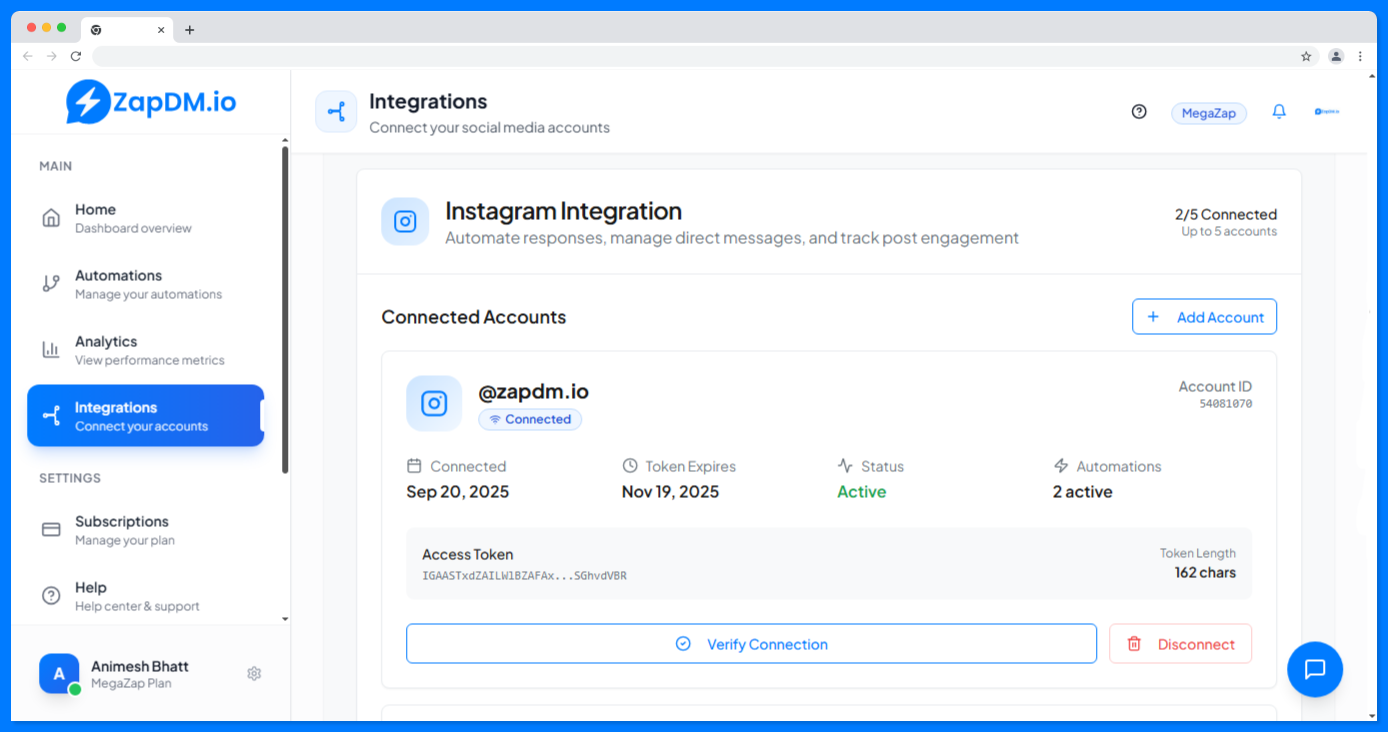Open the Home dashboard overview
The width and height of the screenshot is (1388, 732).
point(146,218)
